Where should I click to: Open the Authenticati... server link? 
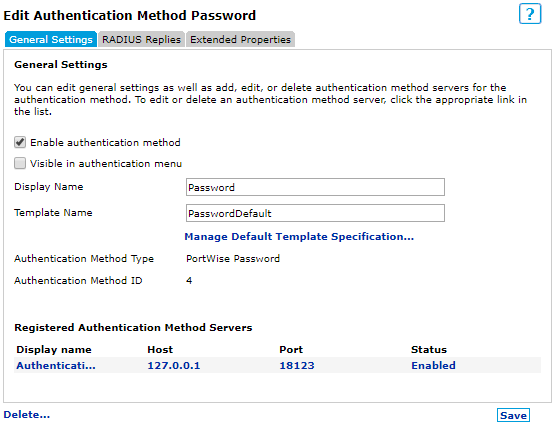tap(56, 365)
